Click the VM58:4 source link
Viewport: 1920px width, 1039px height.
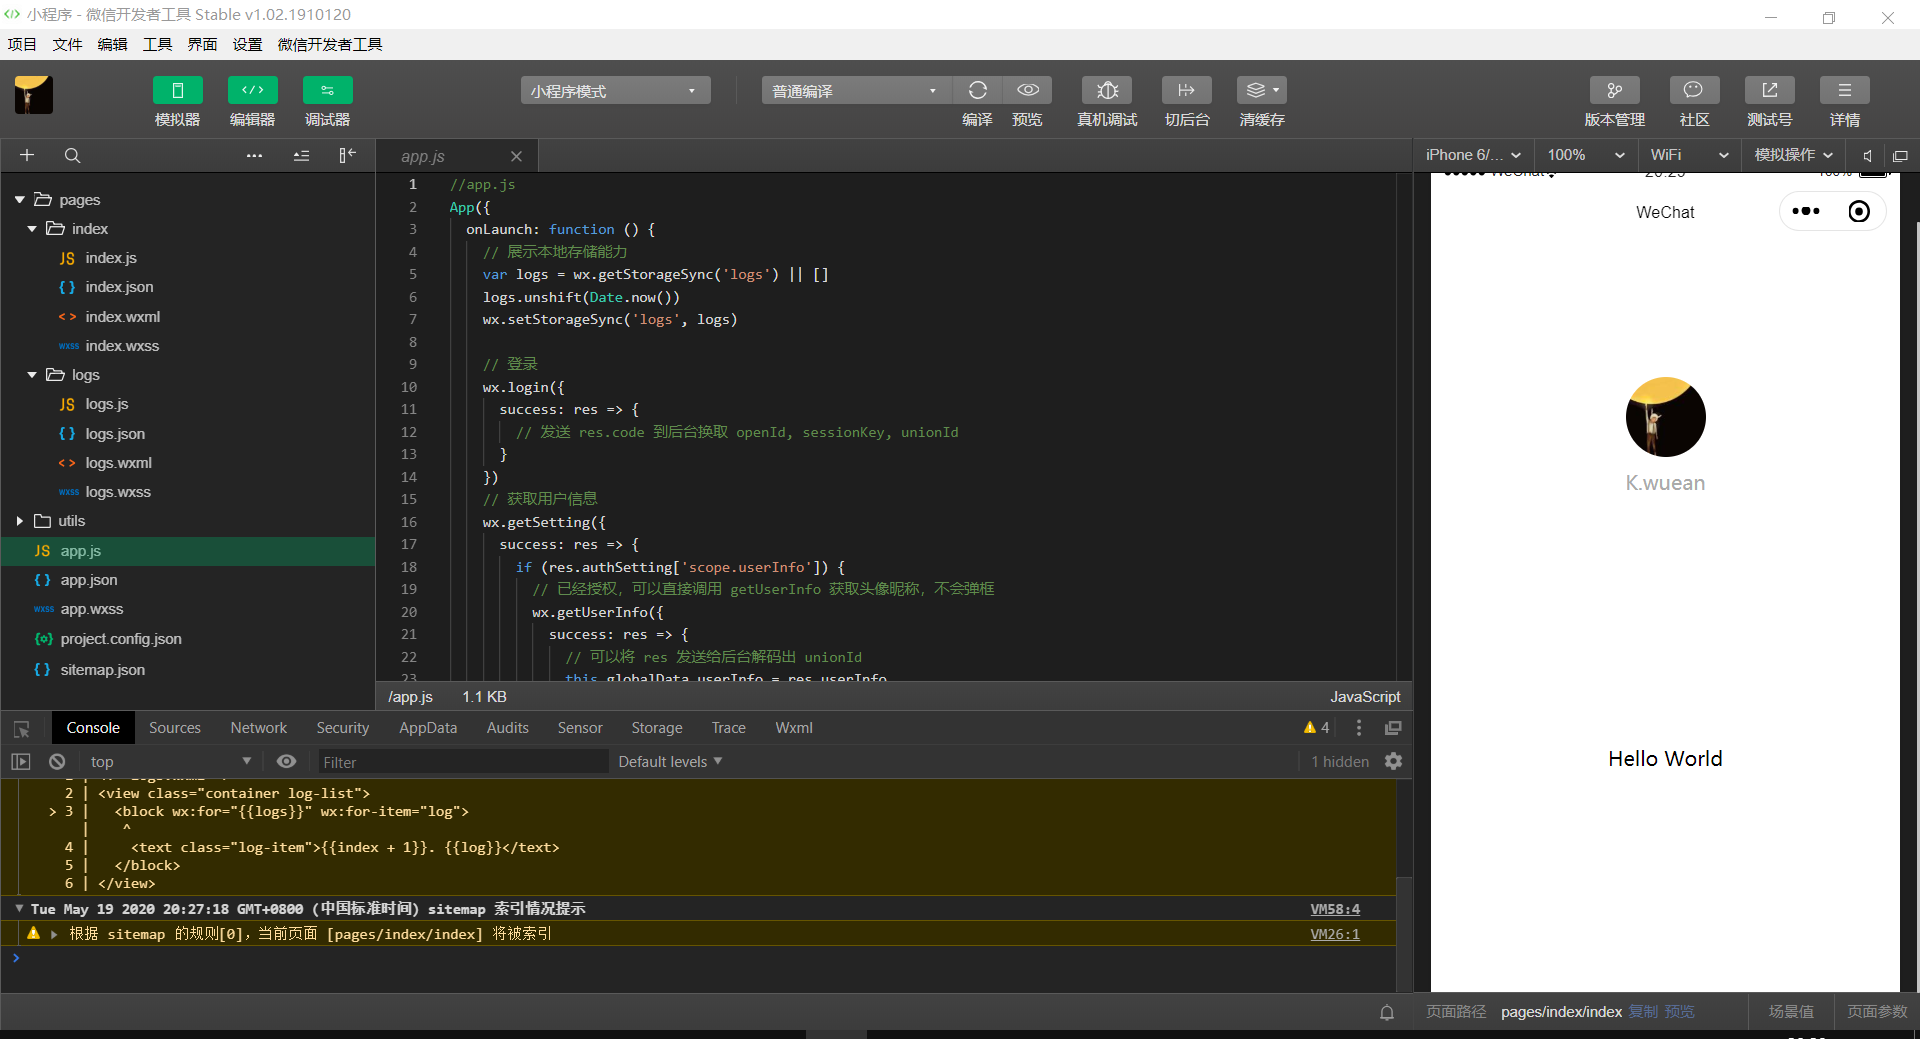1335,909
